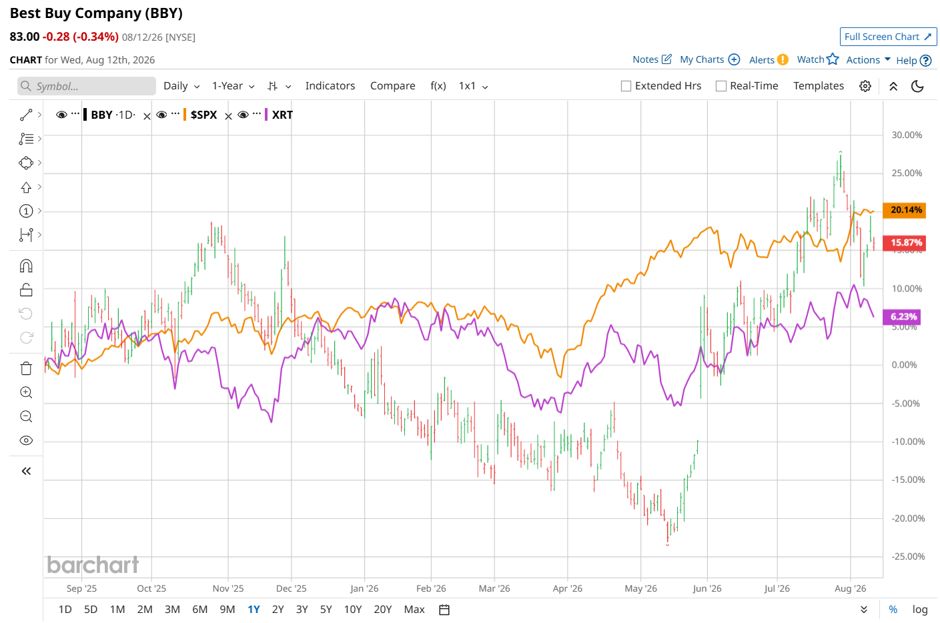Click the lock drawings icon
Image resolution: width=940 pixels, height=623 pixels.
click(x=26, y=290)
